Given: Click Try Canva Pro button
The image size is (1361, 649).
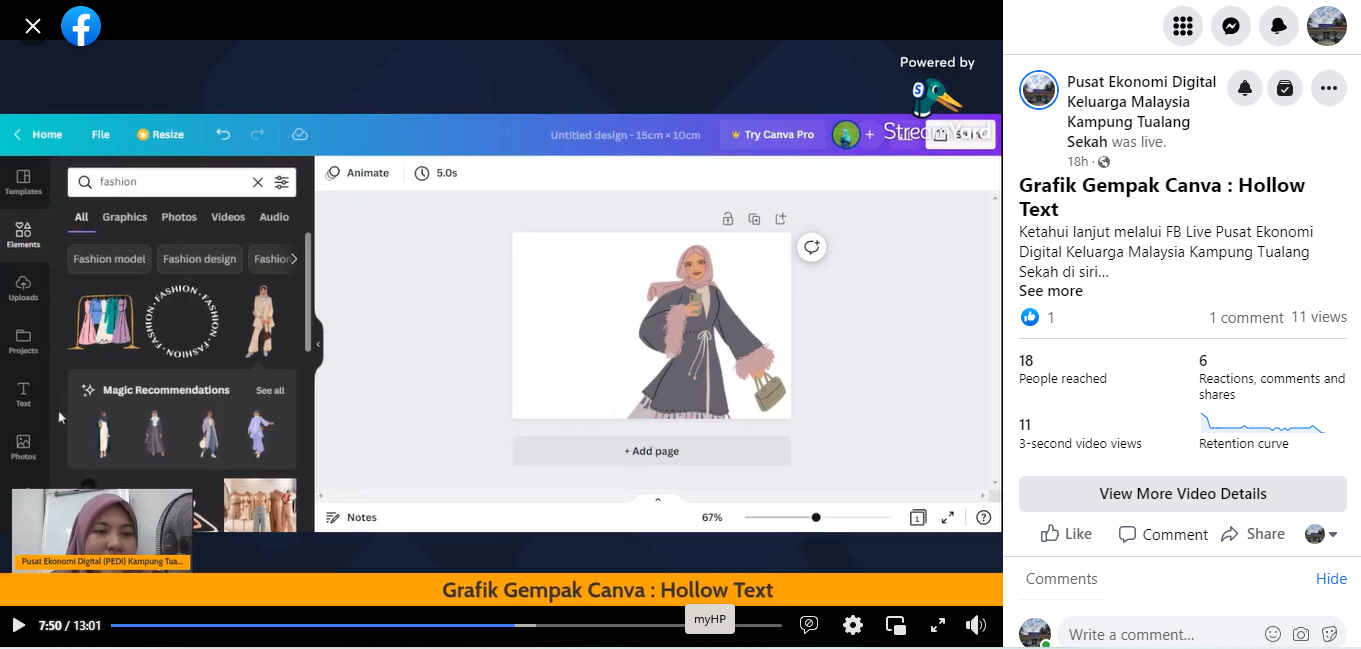Looking at the screenshot, I should [x=772, y=134].
